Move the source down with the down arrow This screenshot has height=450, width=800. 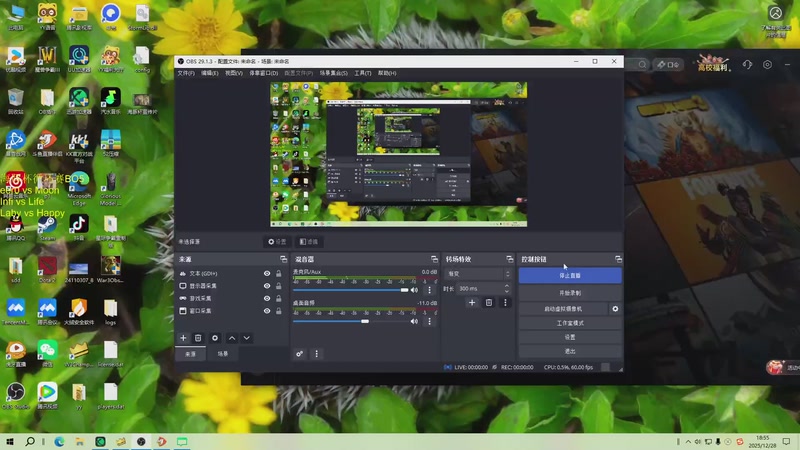[x=247, y=338]
